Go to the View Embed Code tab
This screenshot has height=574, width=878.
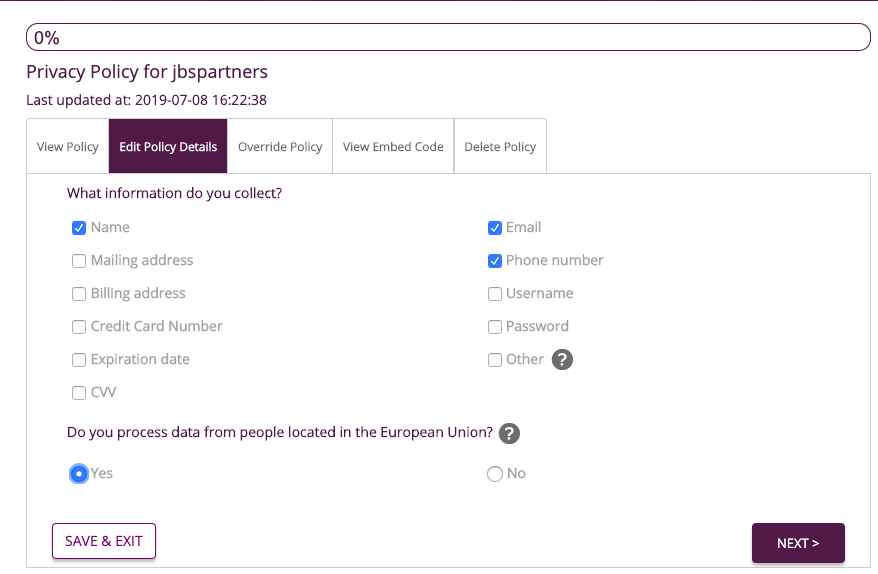393,147
